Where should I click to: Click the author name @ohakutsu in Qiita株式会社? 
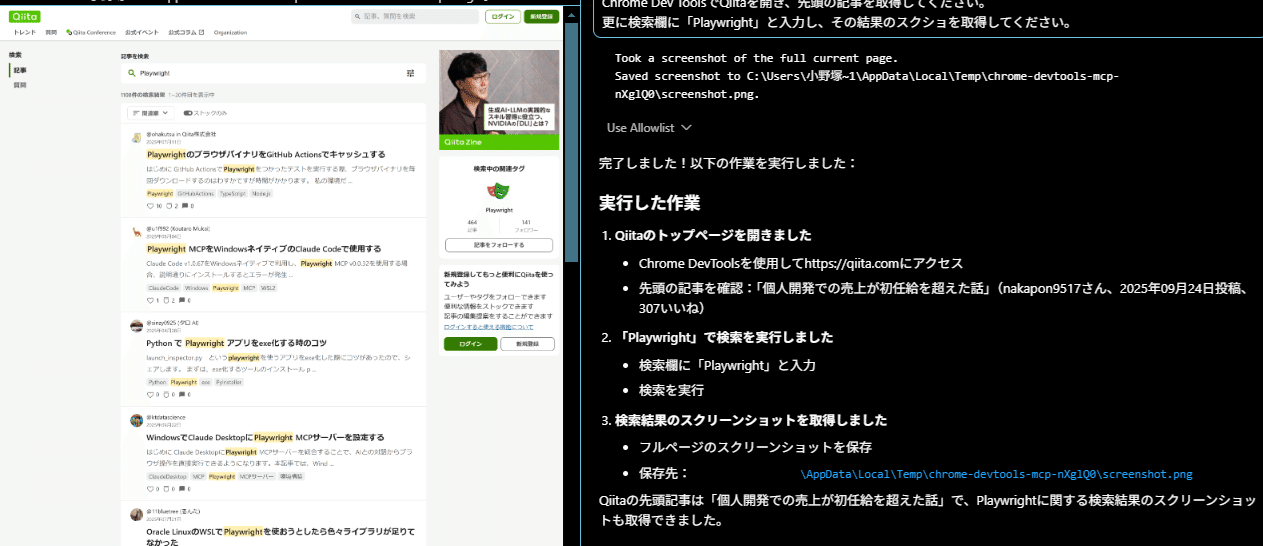click(x=181, y=133)
